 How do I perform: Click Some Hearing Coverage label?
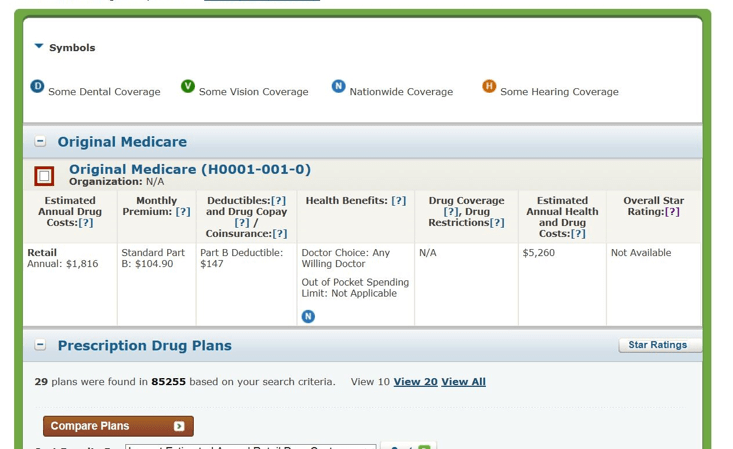(x=559, y=92)
